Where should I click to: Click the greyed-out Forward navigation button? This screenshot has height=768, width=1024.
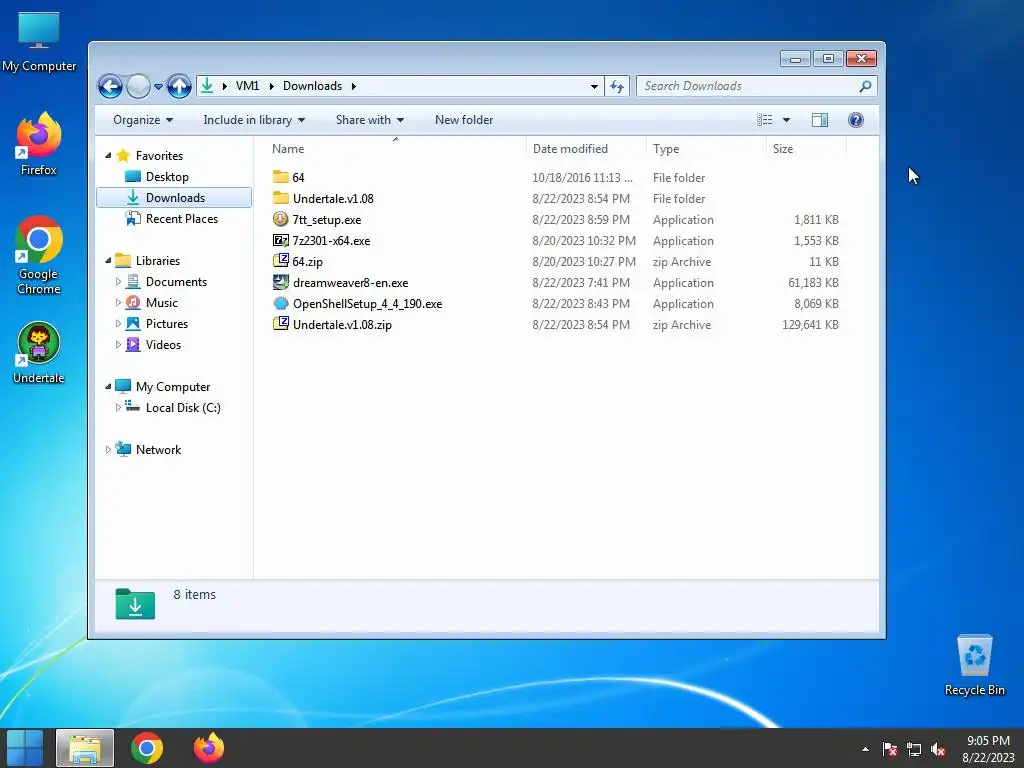click(x=138, y=86)
